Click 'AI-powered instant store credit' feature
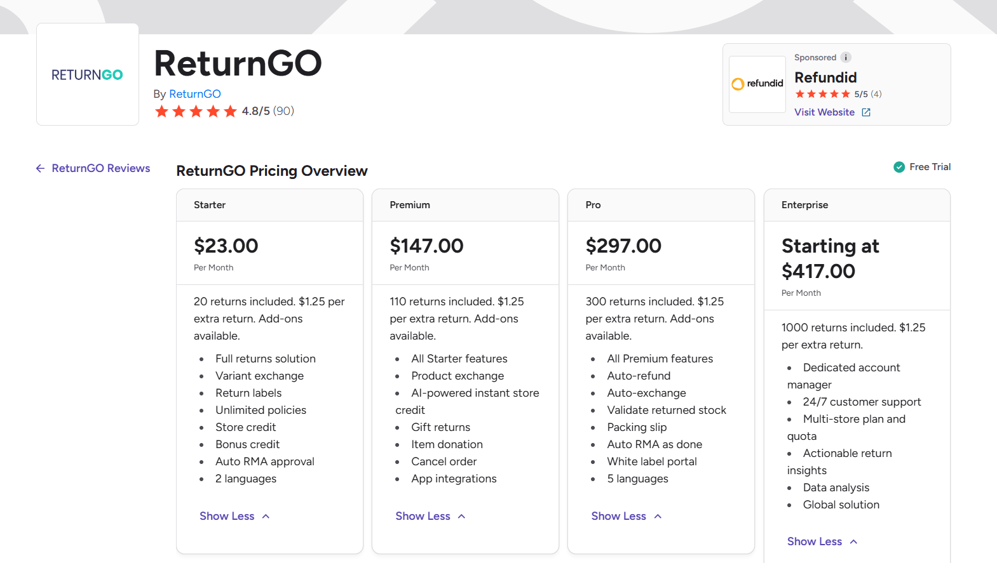This screenshot has height=563, width=997. 467,401
